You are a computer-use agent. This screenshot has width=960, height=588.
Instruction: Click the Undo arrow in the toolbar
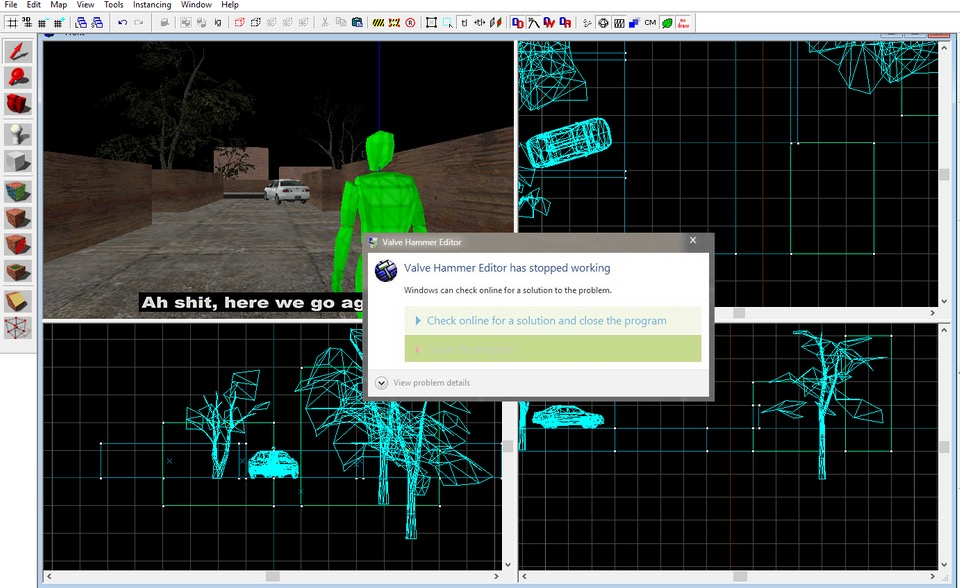(122, 22)
